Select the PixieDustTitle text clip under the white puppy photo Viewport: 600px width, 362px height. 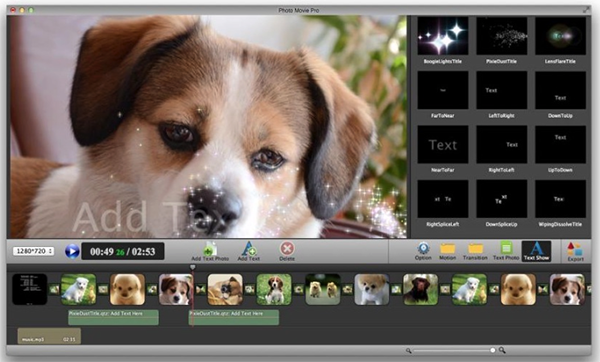(x=113, y=318)
